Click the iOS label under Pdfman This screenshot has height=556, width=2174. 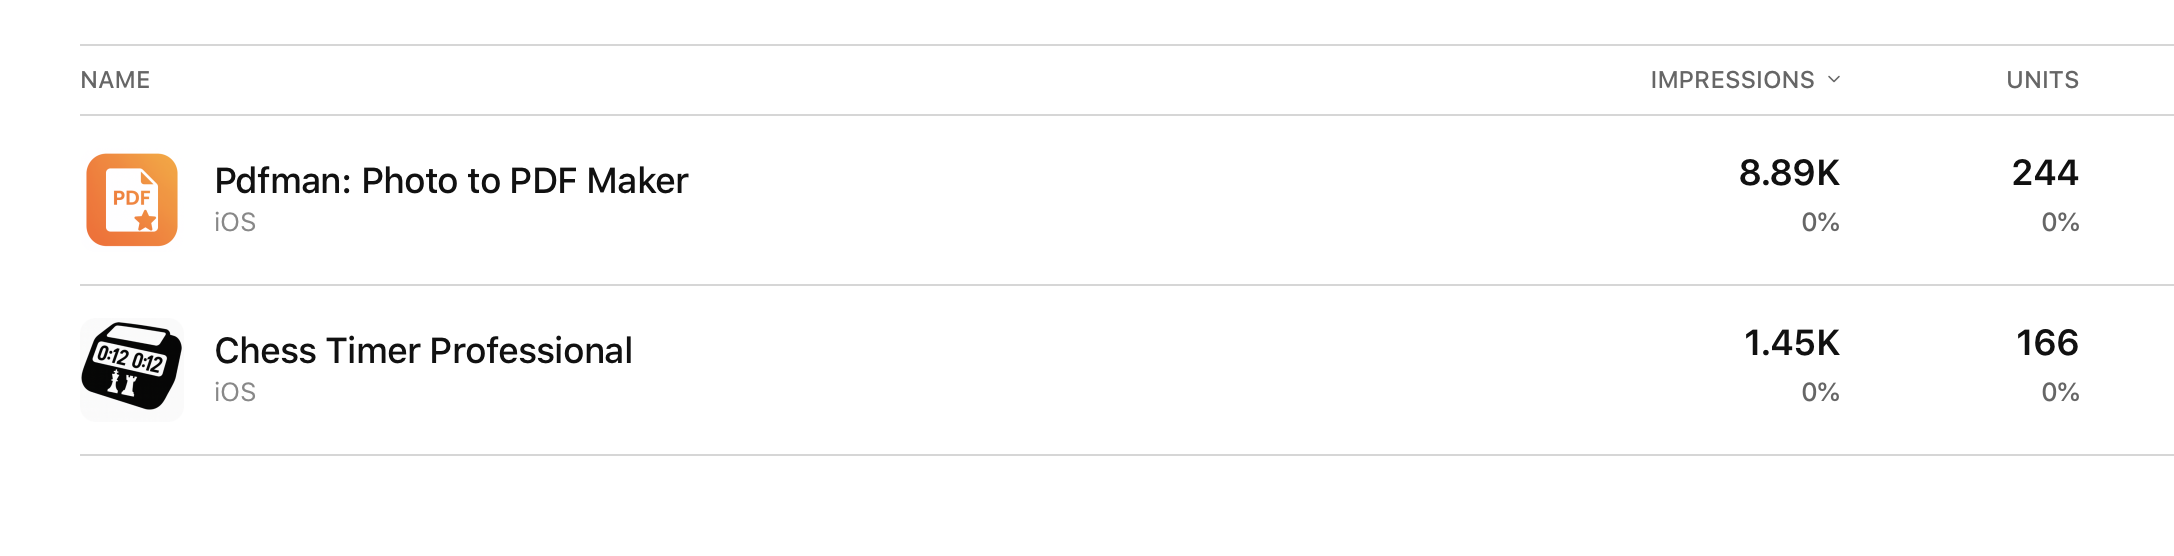[x=235, y=222]
